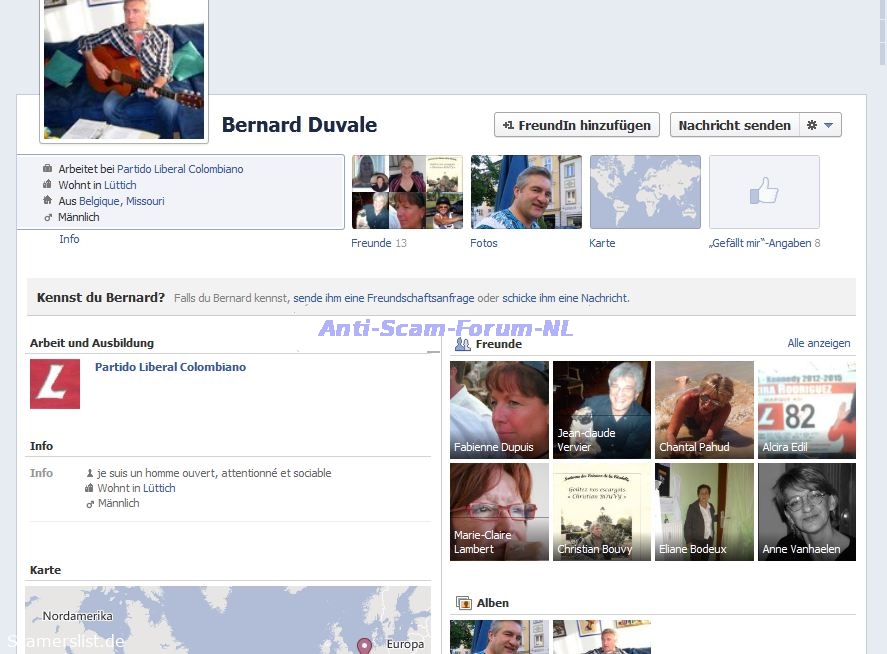887x654 pixels.
Task: Open Fabienne Dupuis friend thumbnail
Action: [x=499, y=409]
